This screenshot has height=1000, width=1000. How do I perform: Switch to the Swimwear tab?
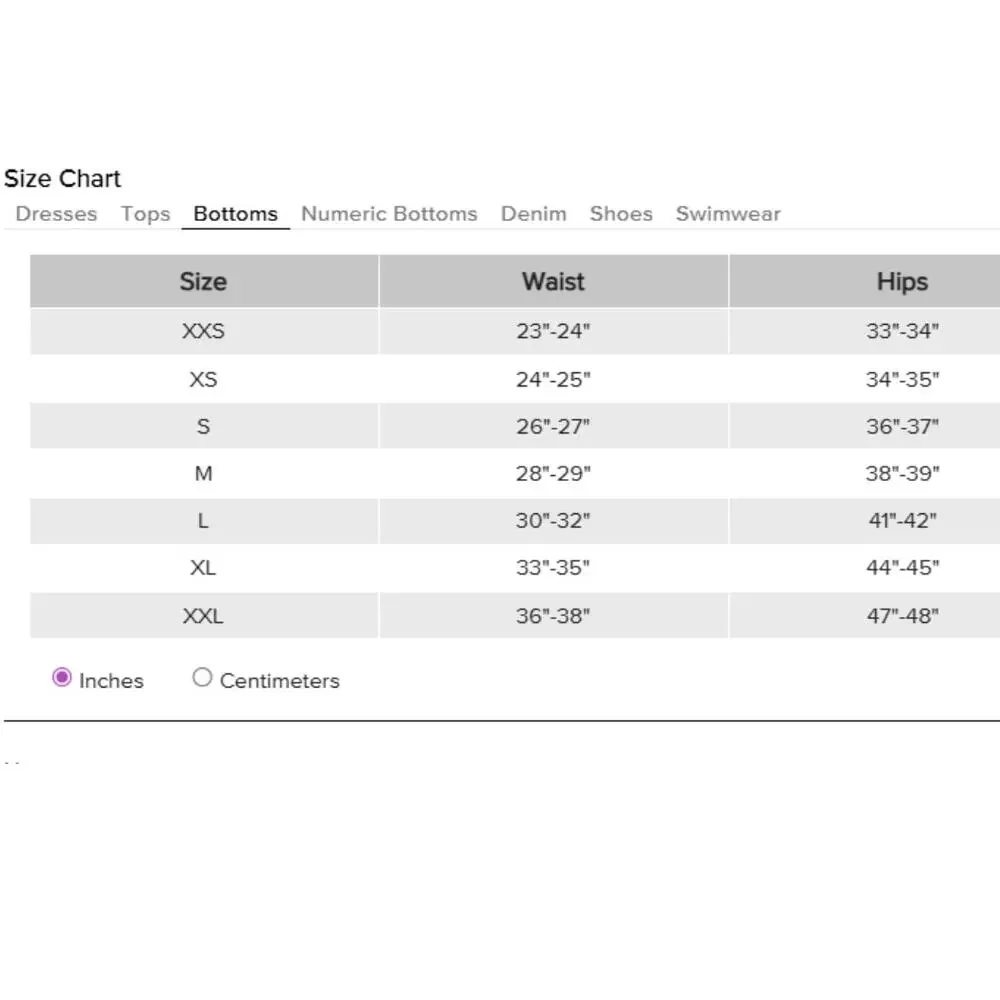point(728,214)
